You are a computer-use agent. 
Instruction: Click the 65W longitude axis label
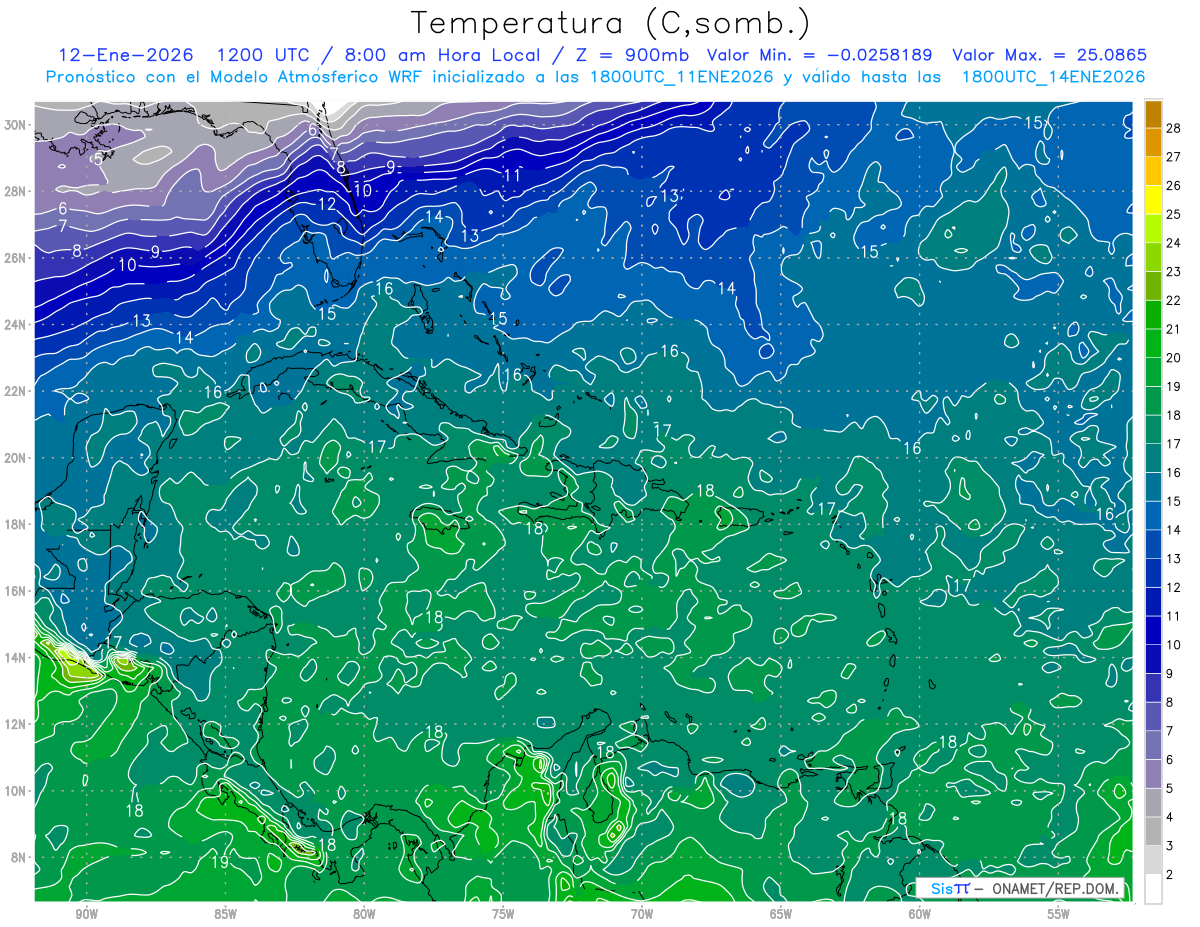click(781, 914)
